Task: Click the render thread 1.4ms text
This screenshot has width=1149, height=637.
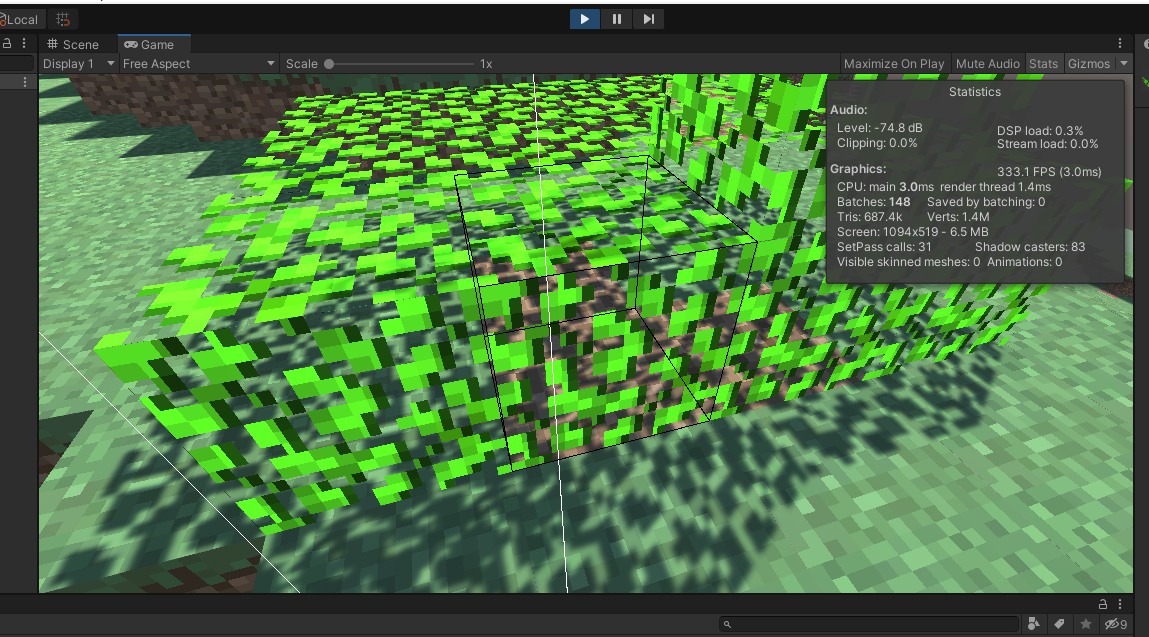Action: 995,187
